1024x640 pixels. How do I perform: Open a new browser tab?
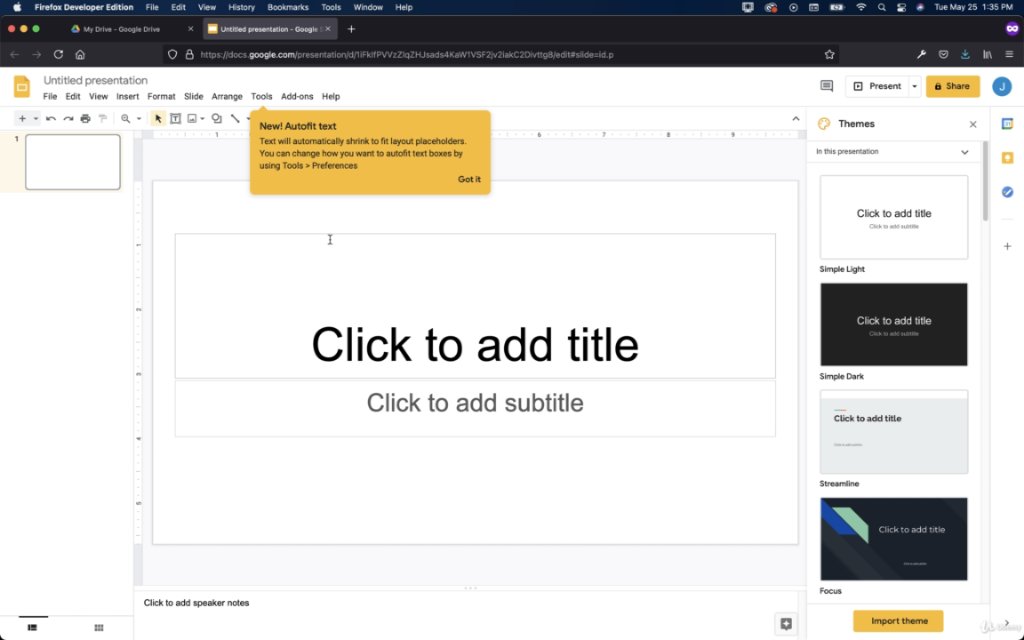(351, 29)
